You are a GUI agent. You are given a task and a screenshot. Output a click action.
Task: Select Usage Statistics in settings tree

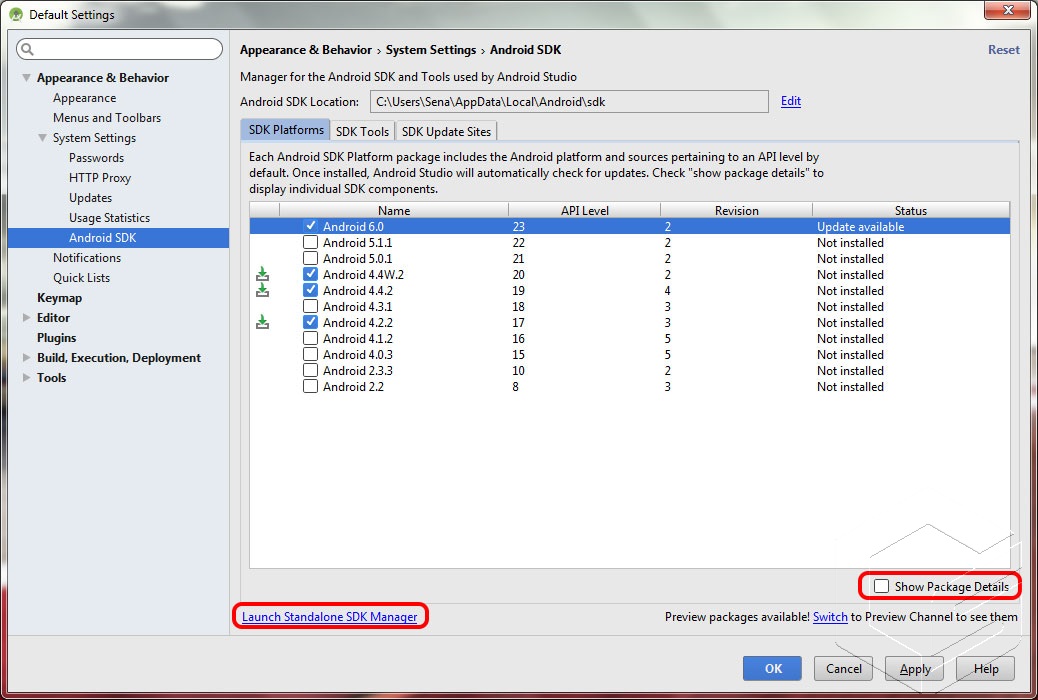[x=109, y=218]
